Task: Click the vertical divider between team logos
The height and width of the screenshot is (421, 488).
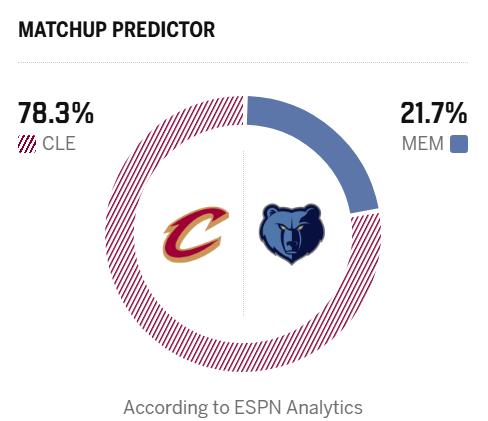Action: tap(244, 234)
